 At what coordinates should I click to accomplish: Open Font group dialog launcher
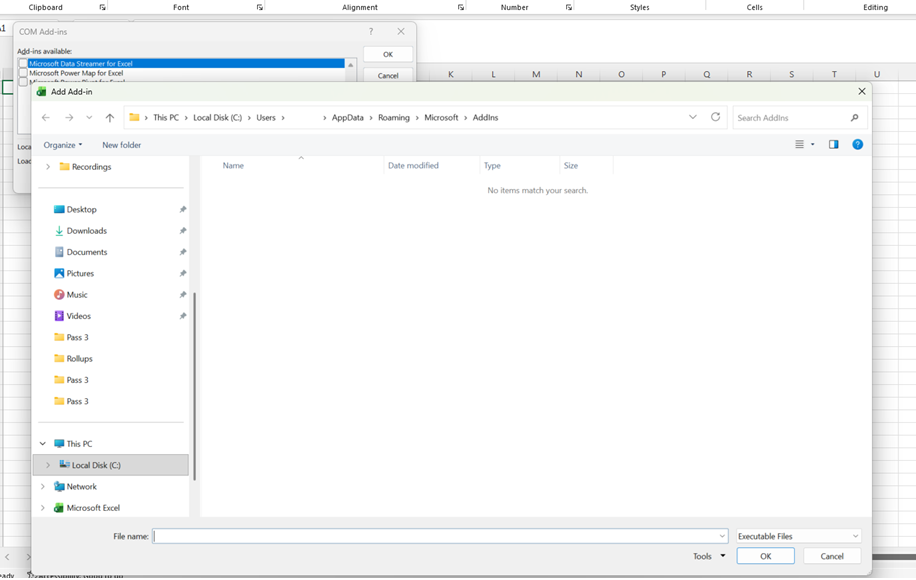pos(259,7)
